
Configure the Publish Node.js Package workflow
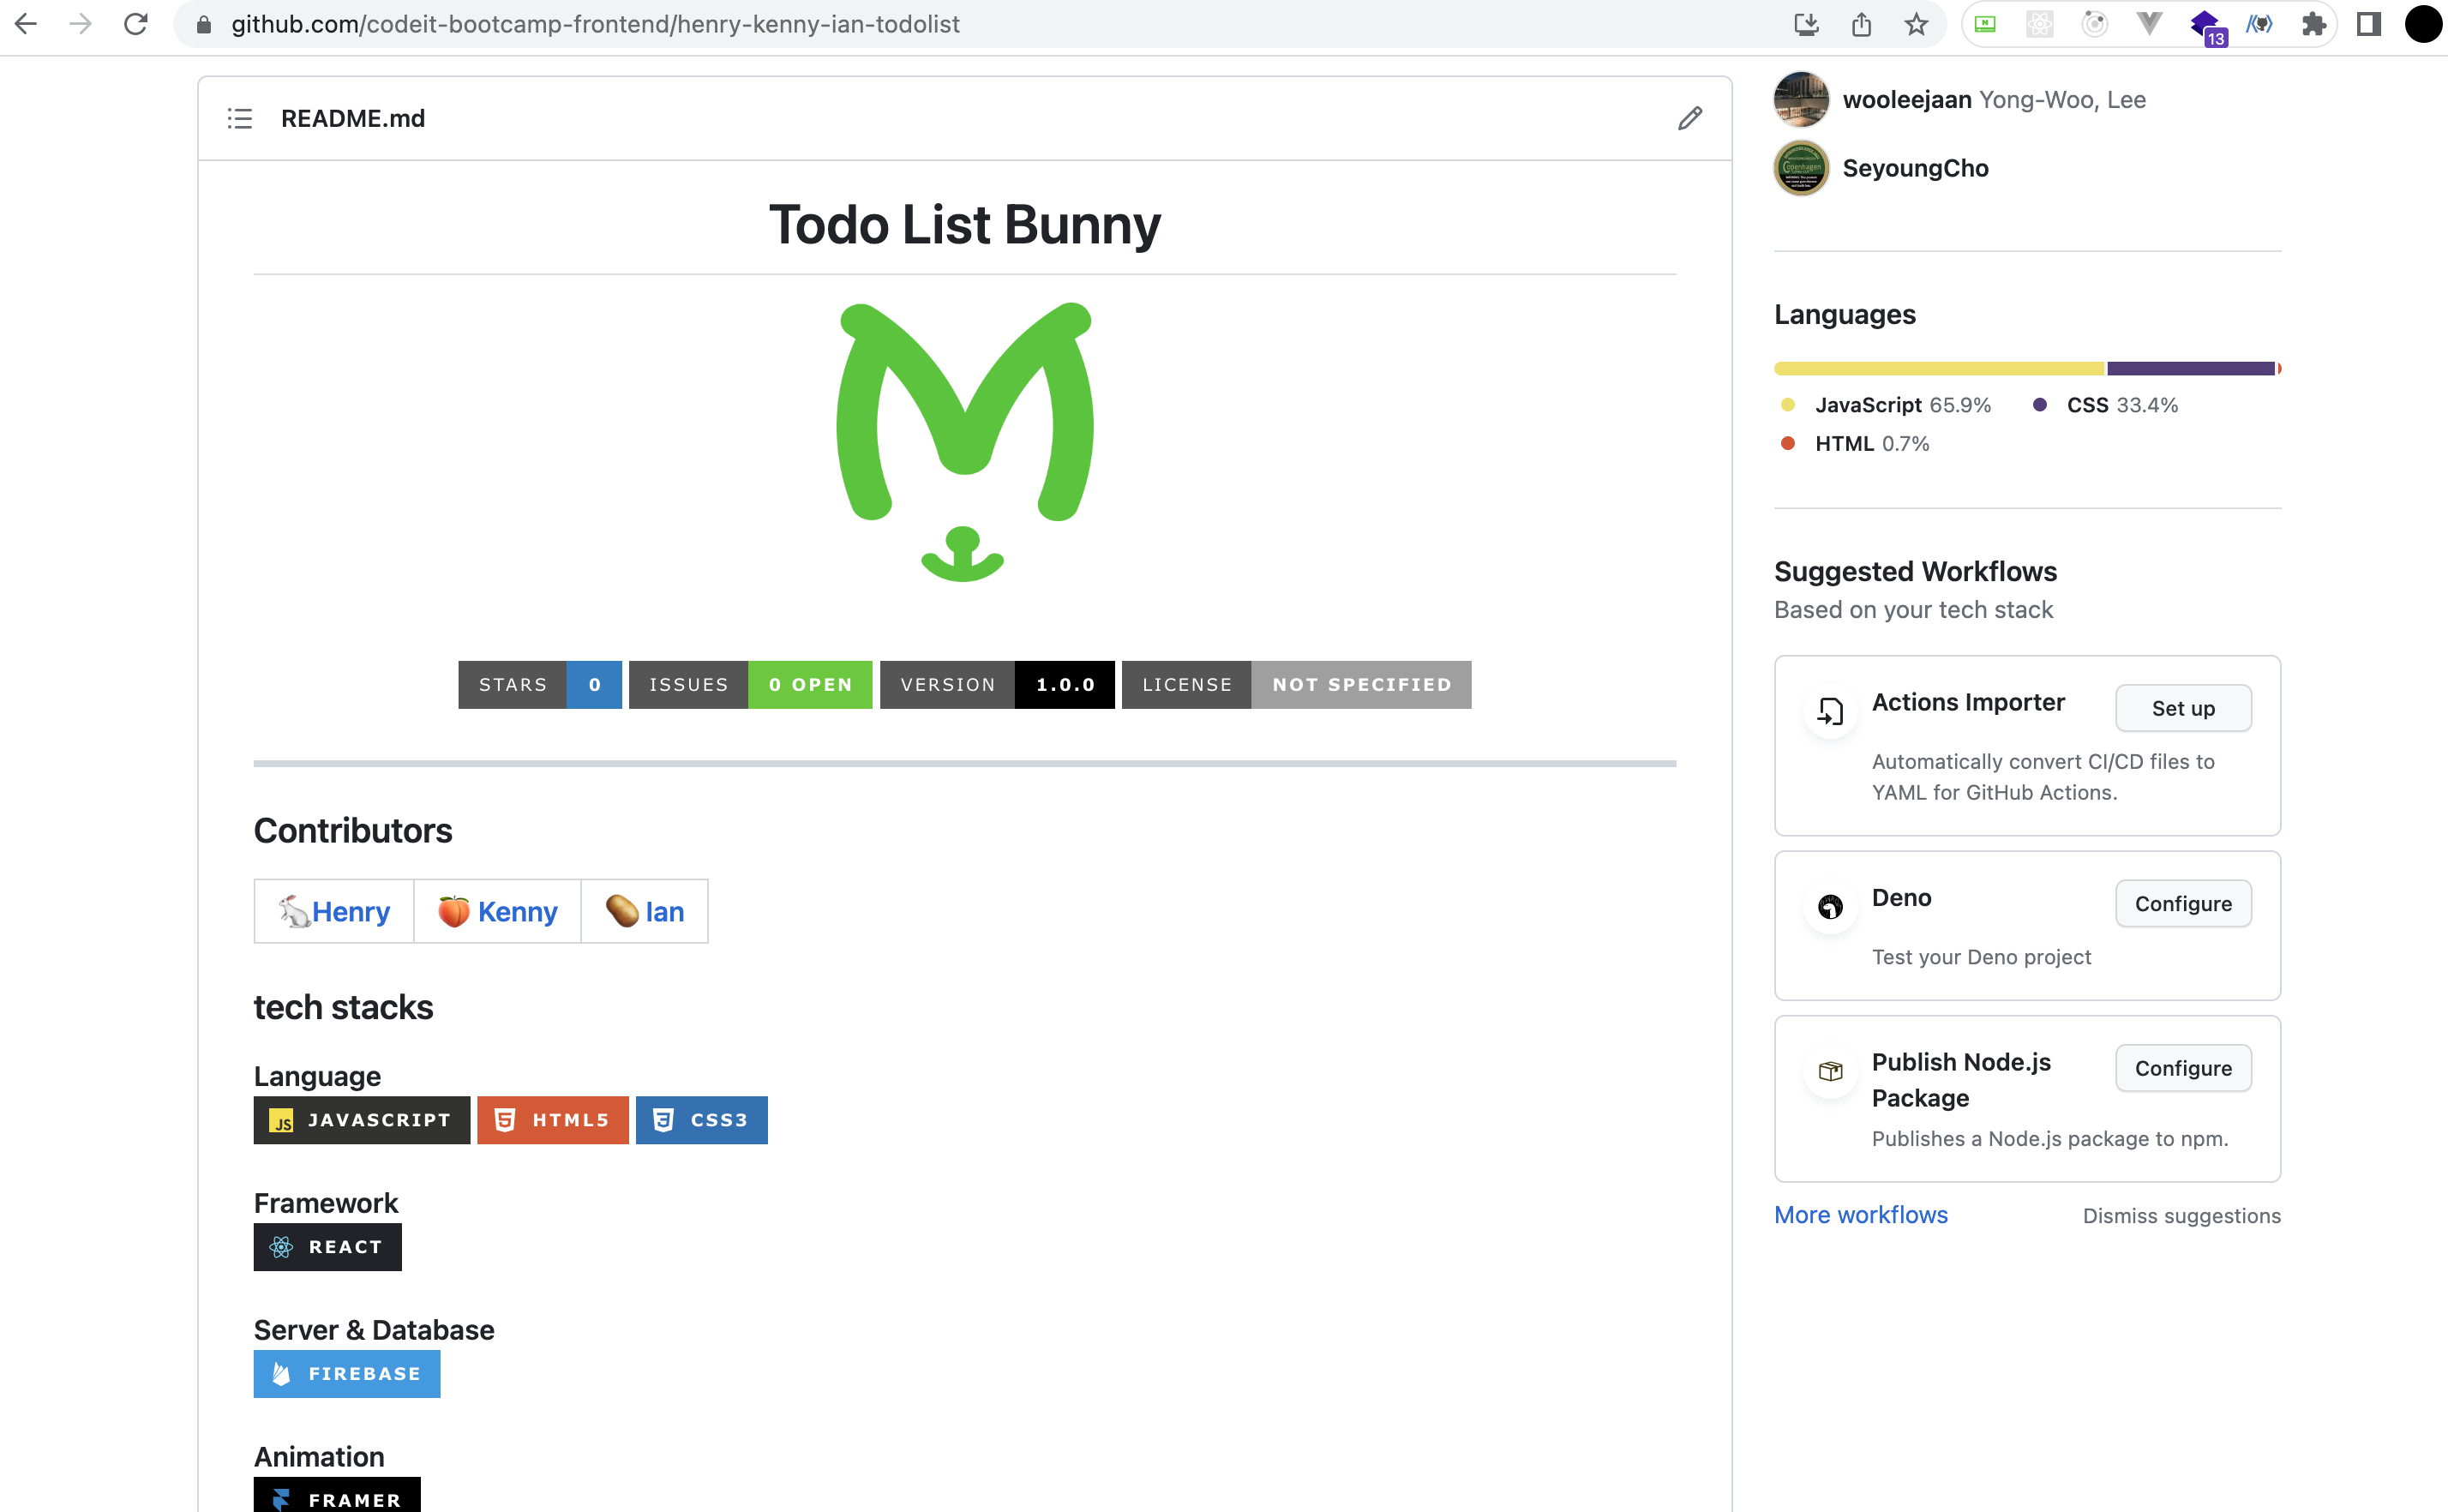click(x=2182, y=1068)
